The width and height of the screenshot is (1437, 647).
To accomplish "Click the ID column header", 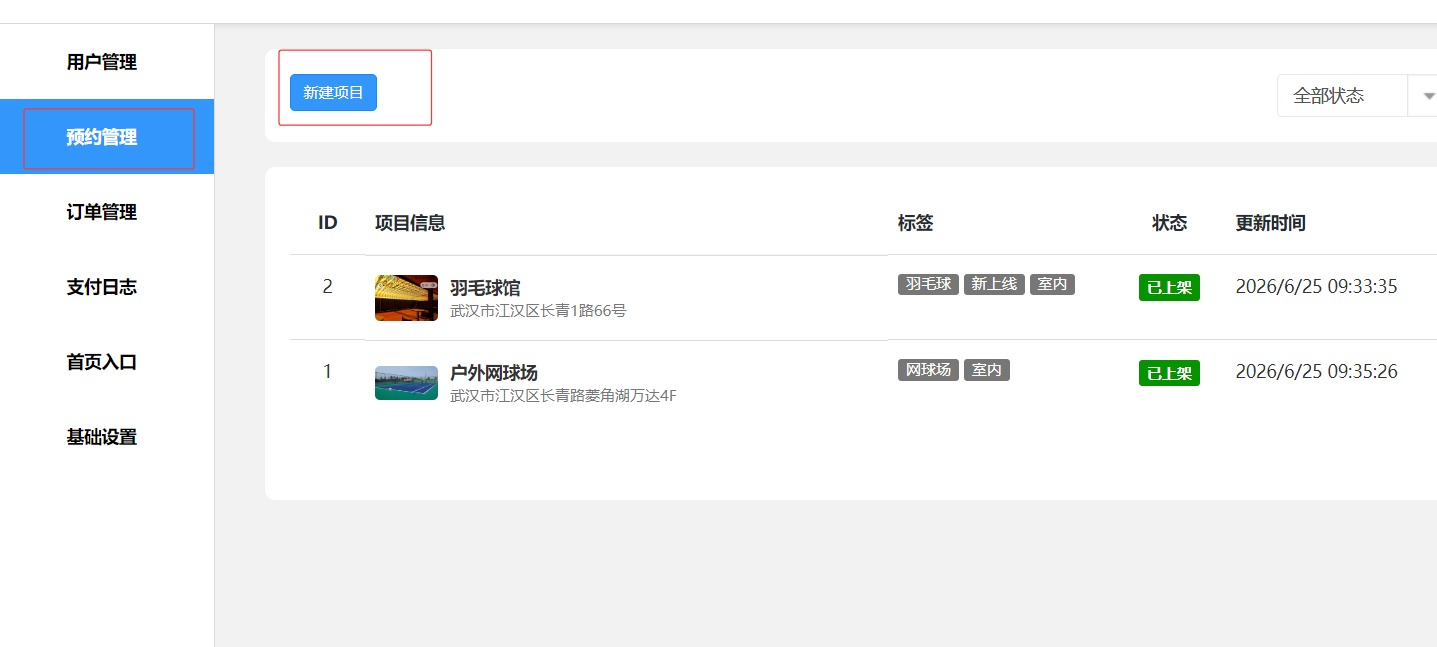I will coord(327,223).
